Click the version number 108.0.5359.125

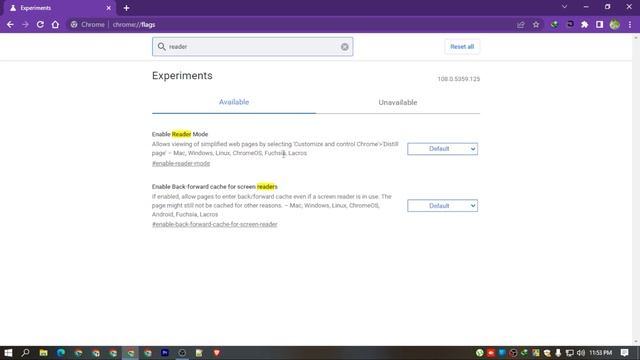[459, 79]
